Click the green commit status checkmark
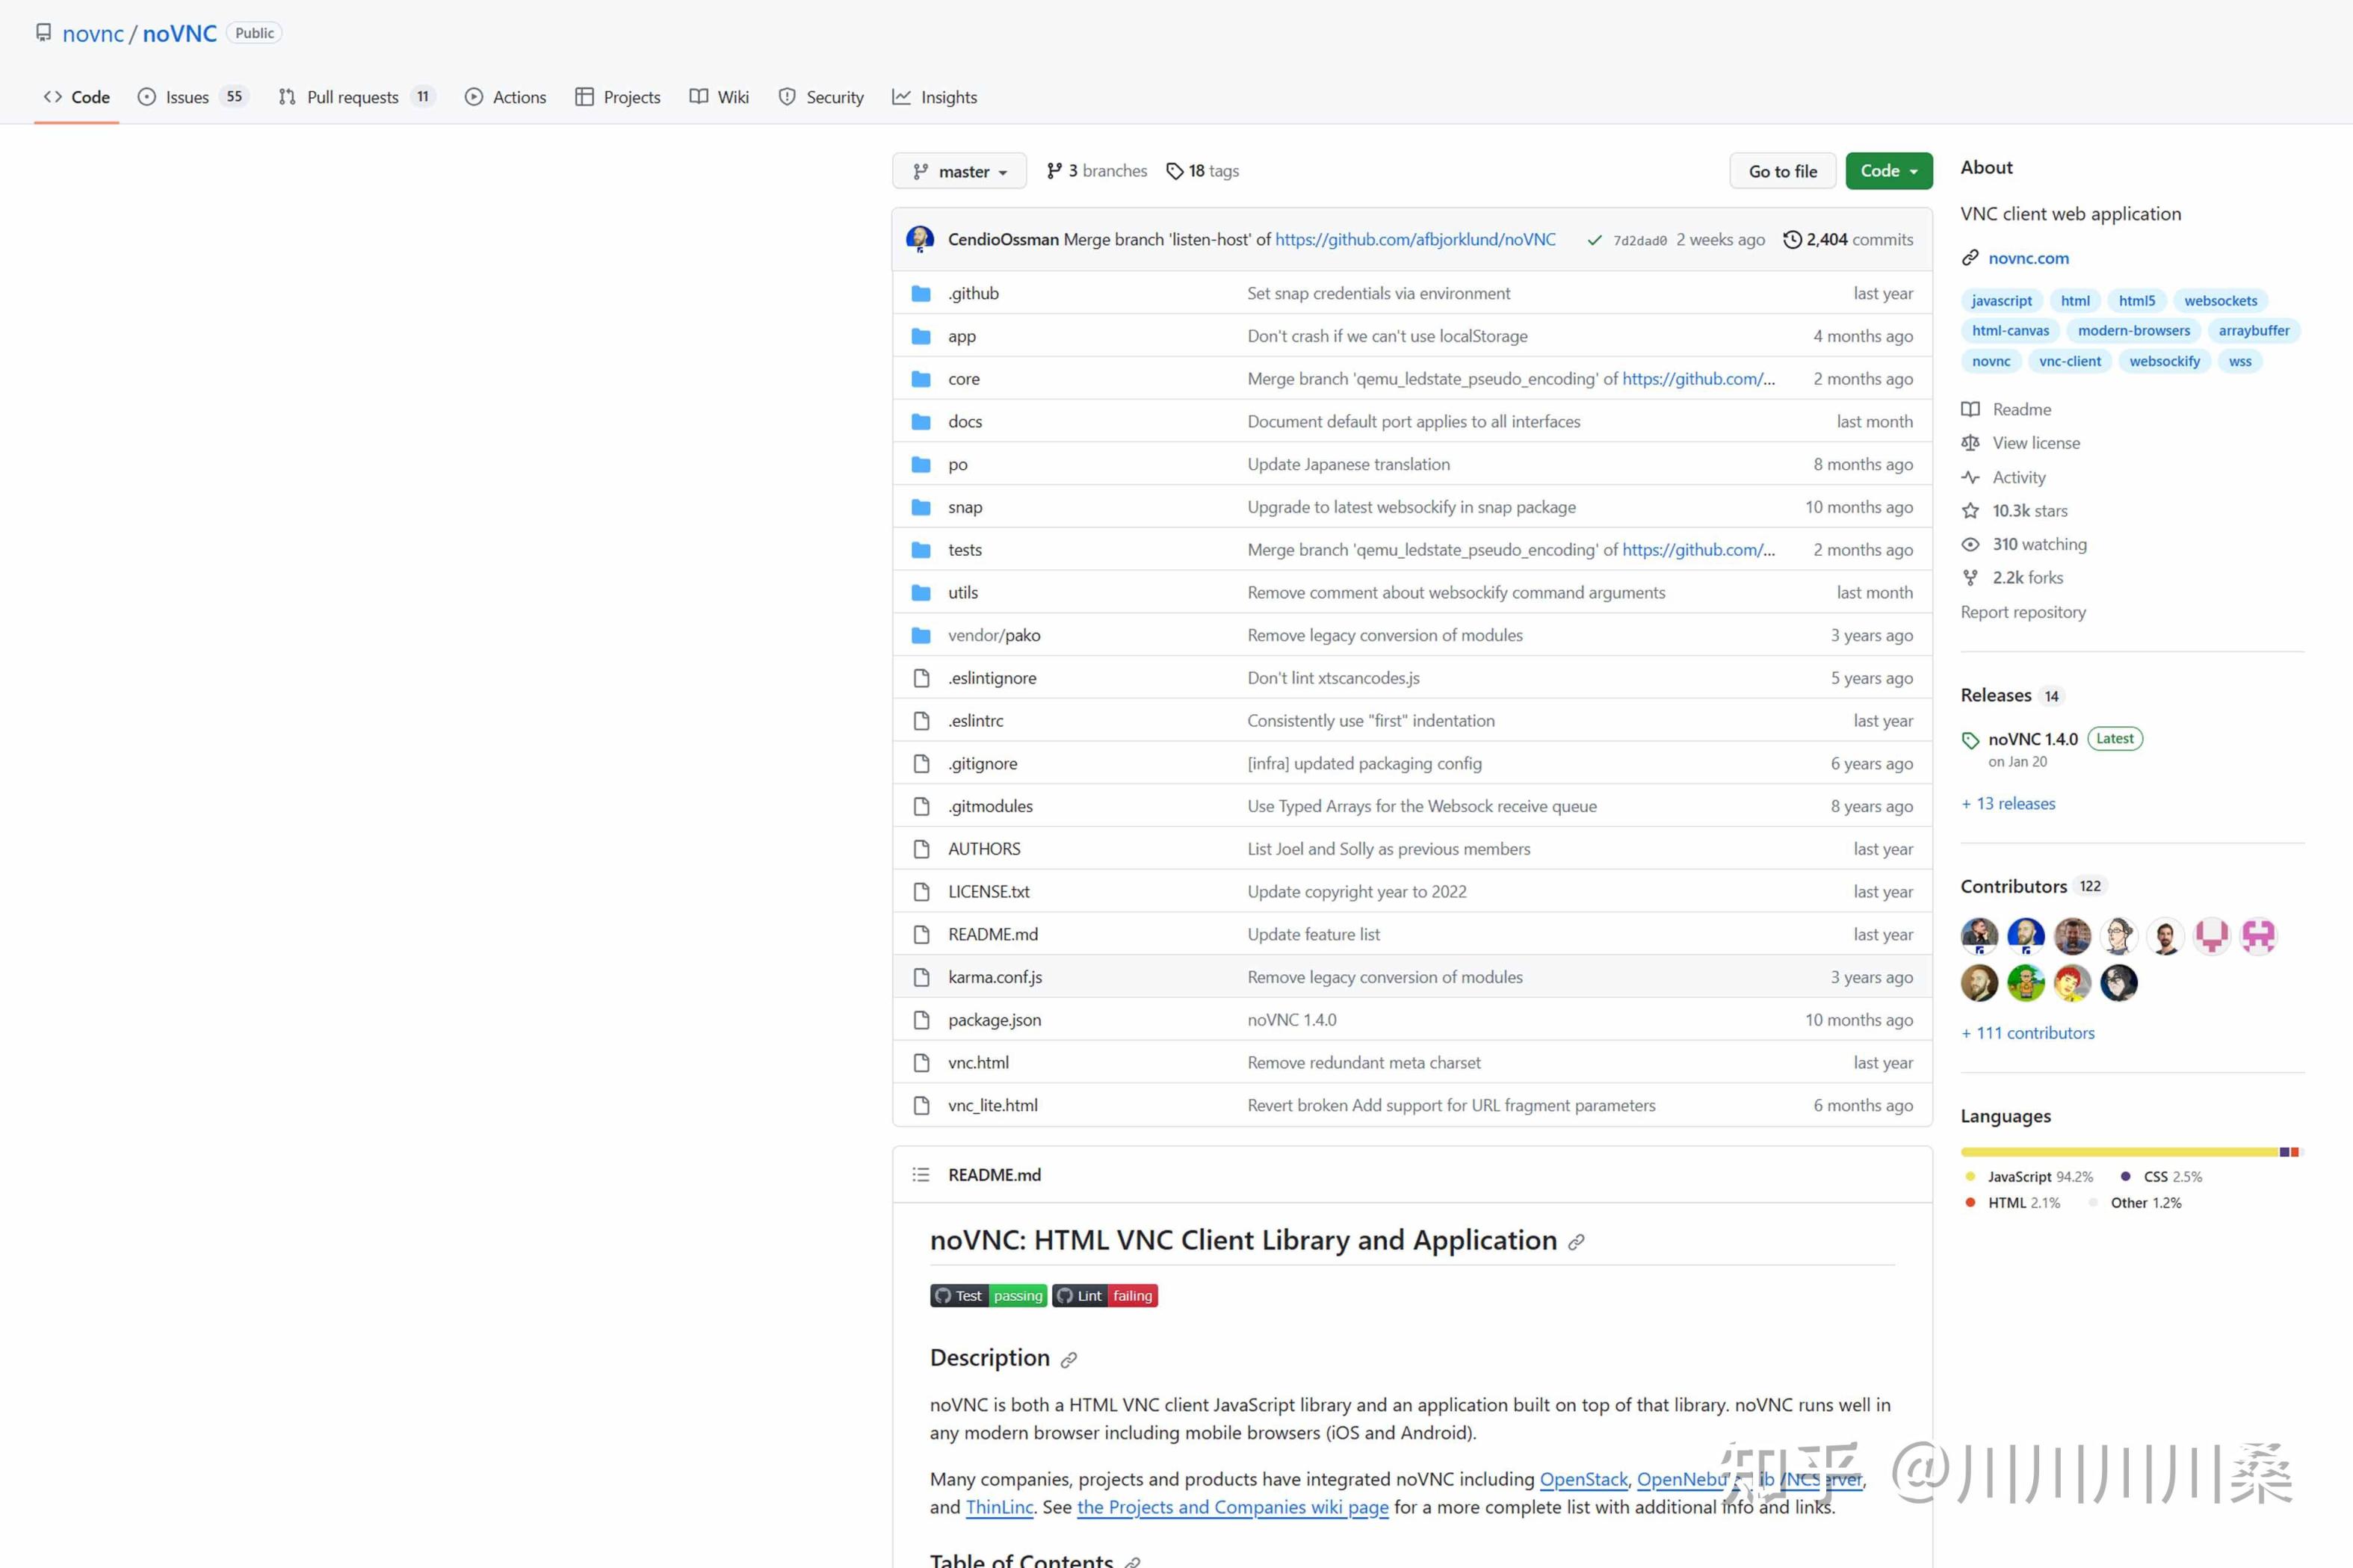 [1594, 240]
